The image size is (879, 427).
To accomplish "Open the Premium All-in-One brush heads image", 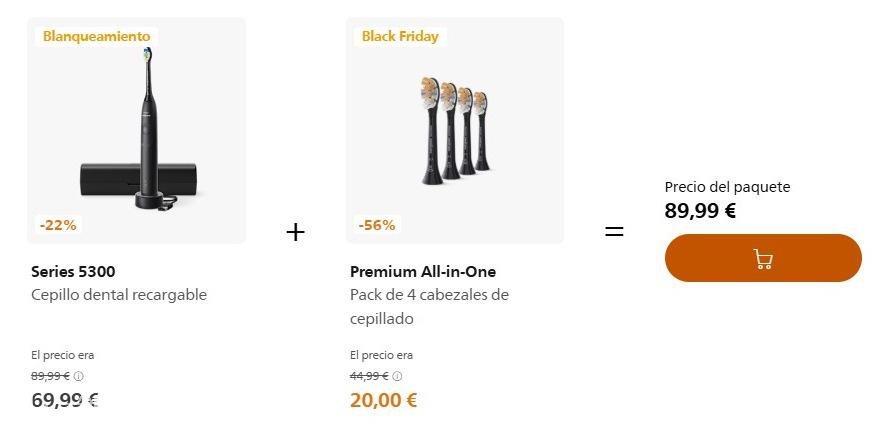I will click(455, 130).
